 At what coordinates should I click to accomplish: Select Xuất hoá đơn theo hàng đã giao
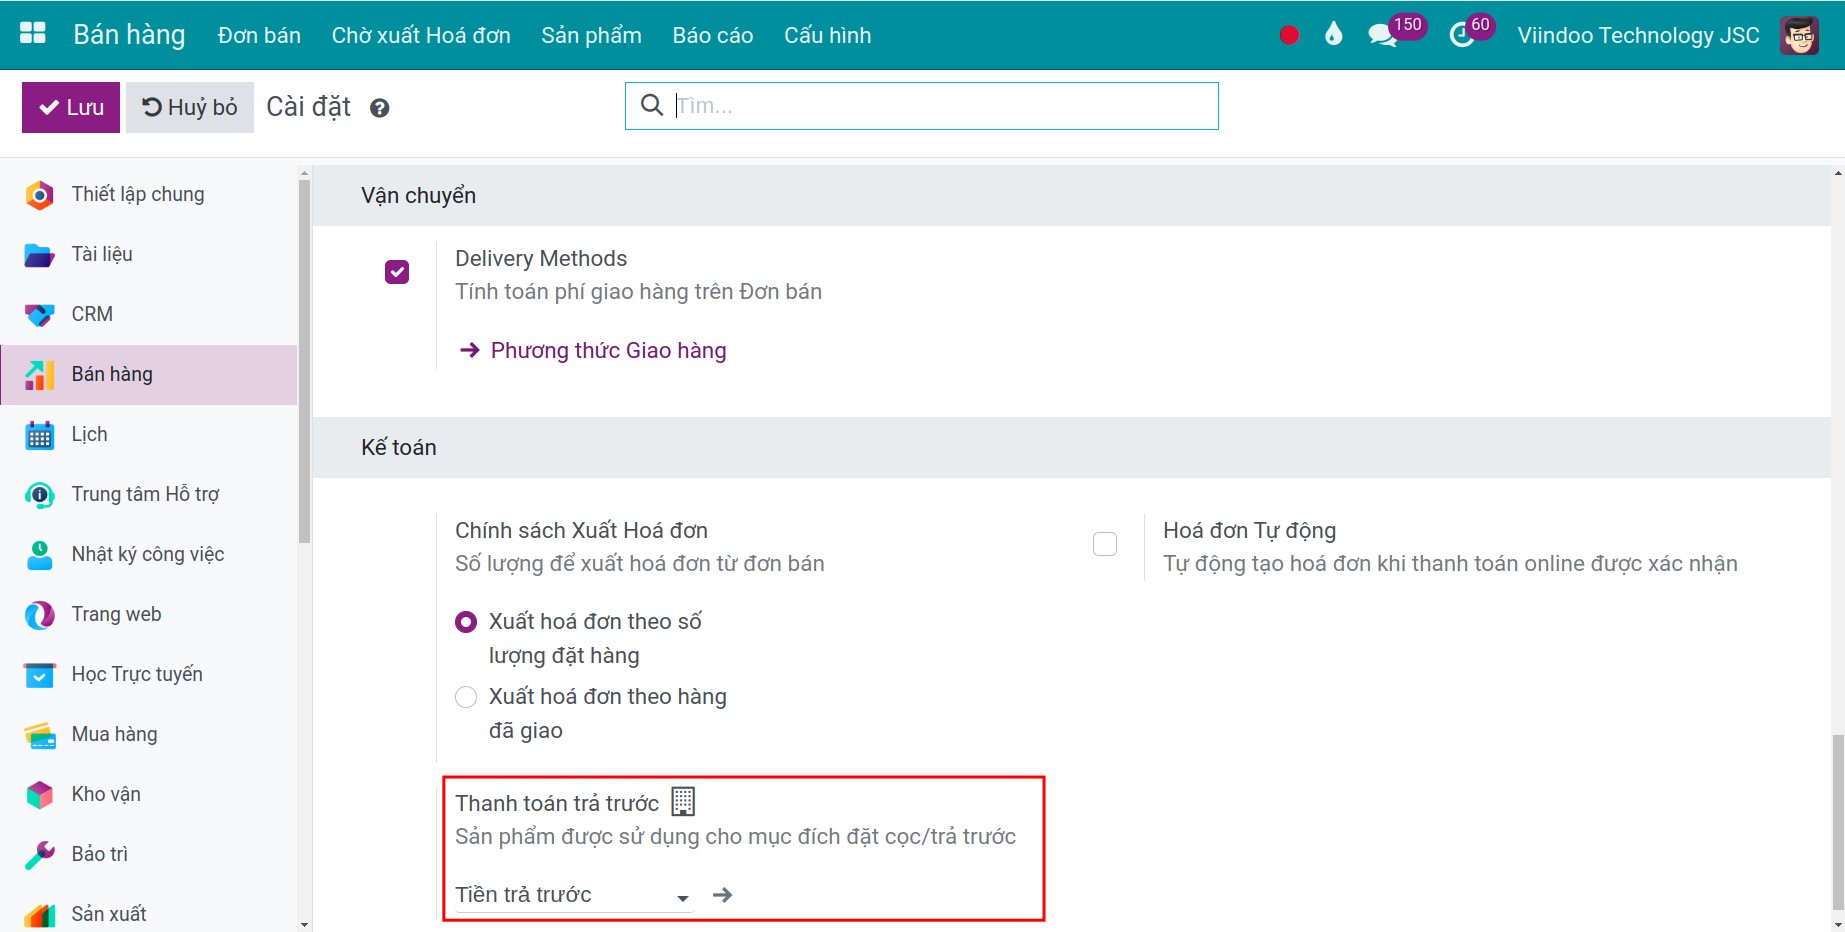click(466, 697)
